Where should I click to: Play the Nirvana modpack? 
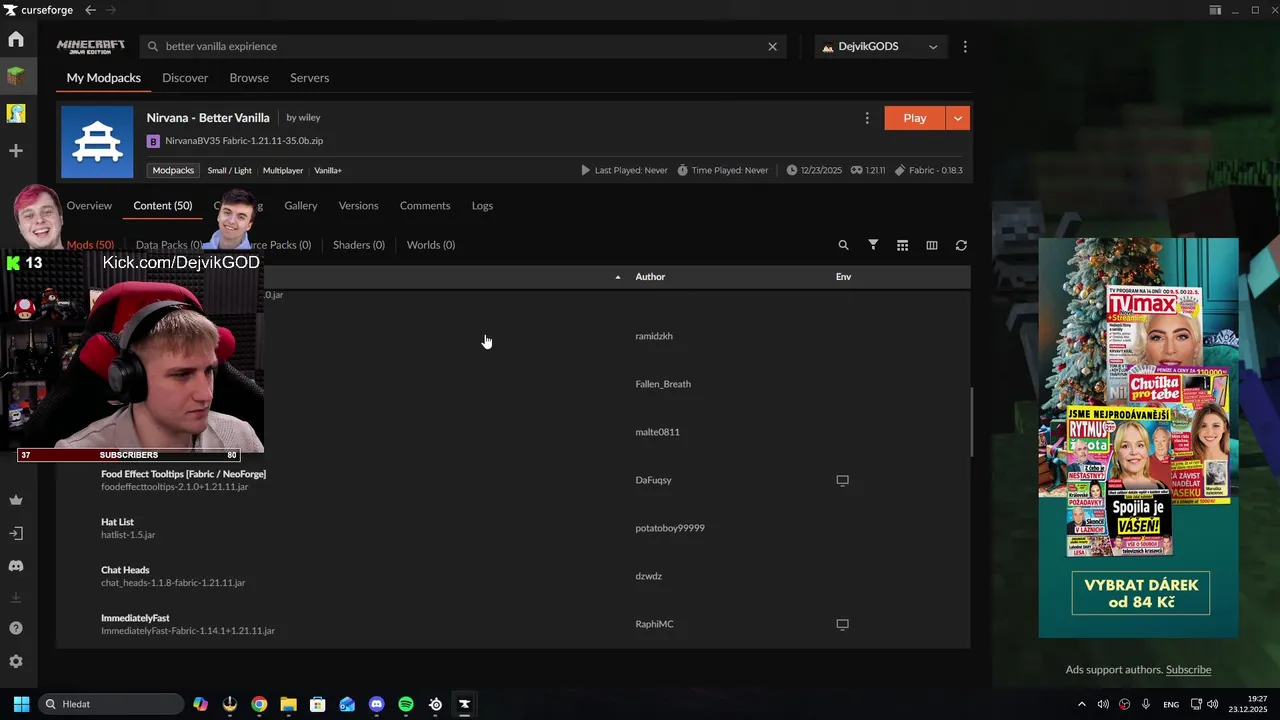pyautogui.click(x=914, y=118)
